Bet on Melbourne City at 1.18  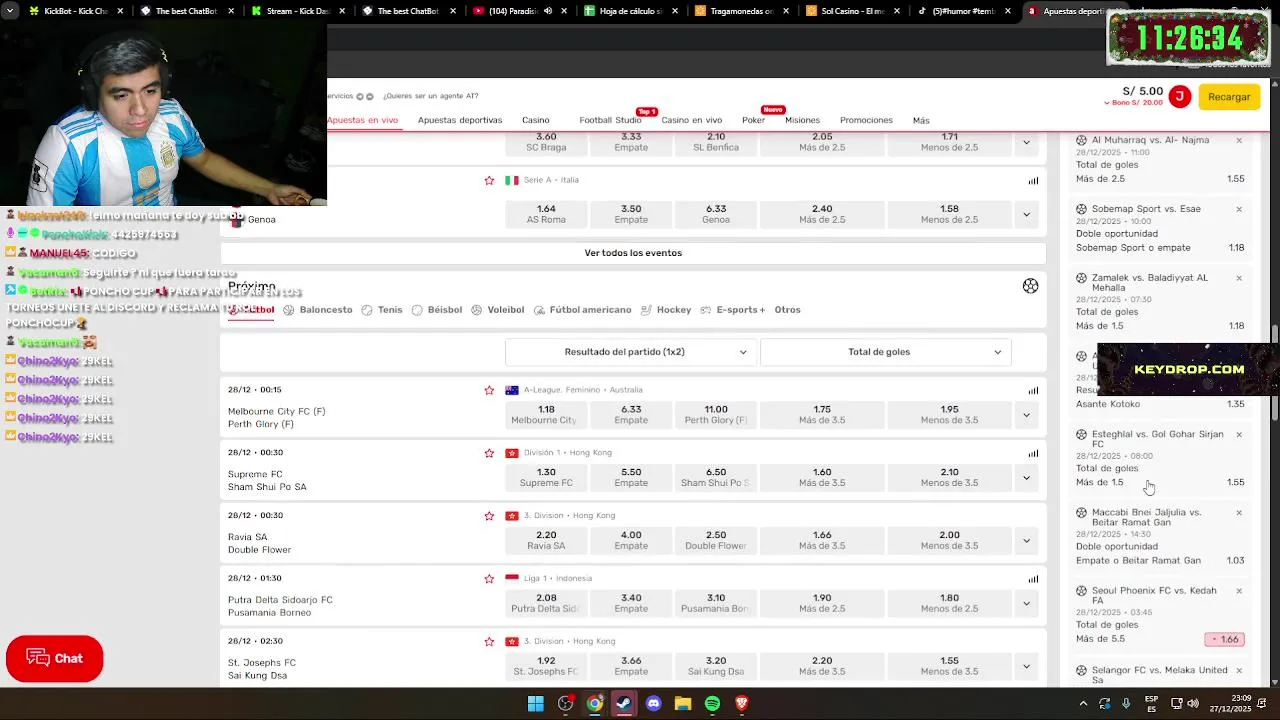(x=546, y=415)
